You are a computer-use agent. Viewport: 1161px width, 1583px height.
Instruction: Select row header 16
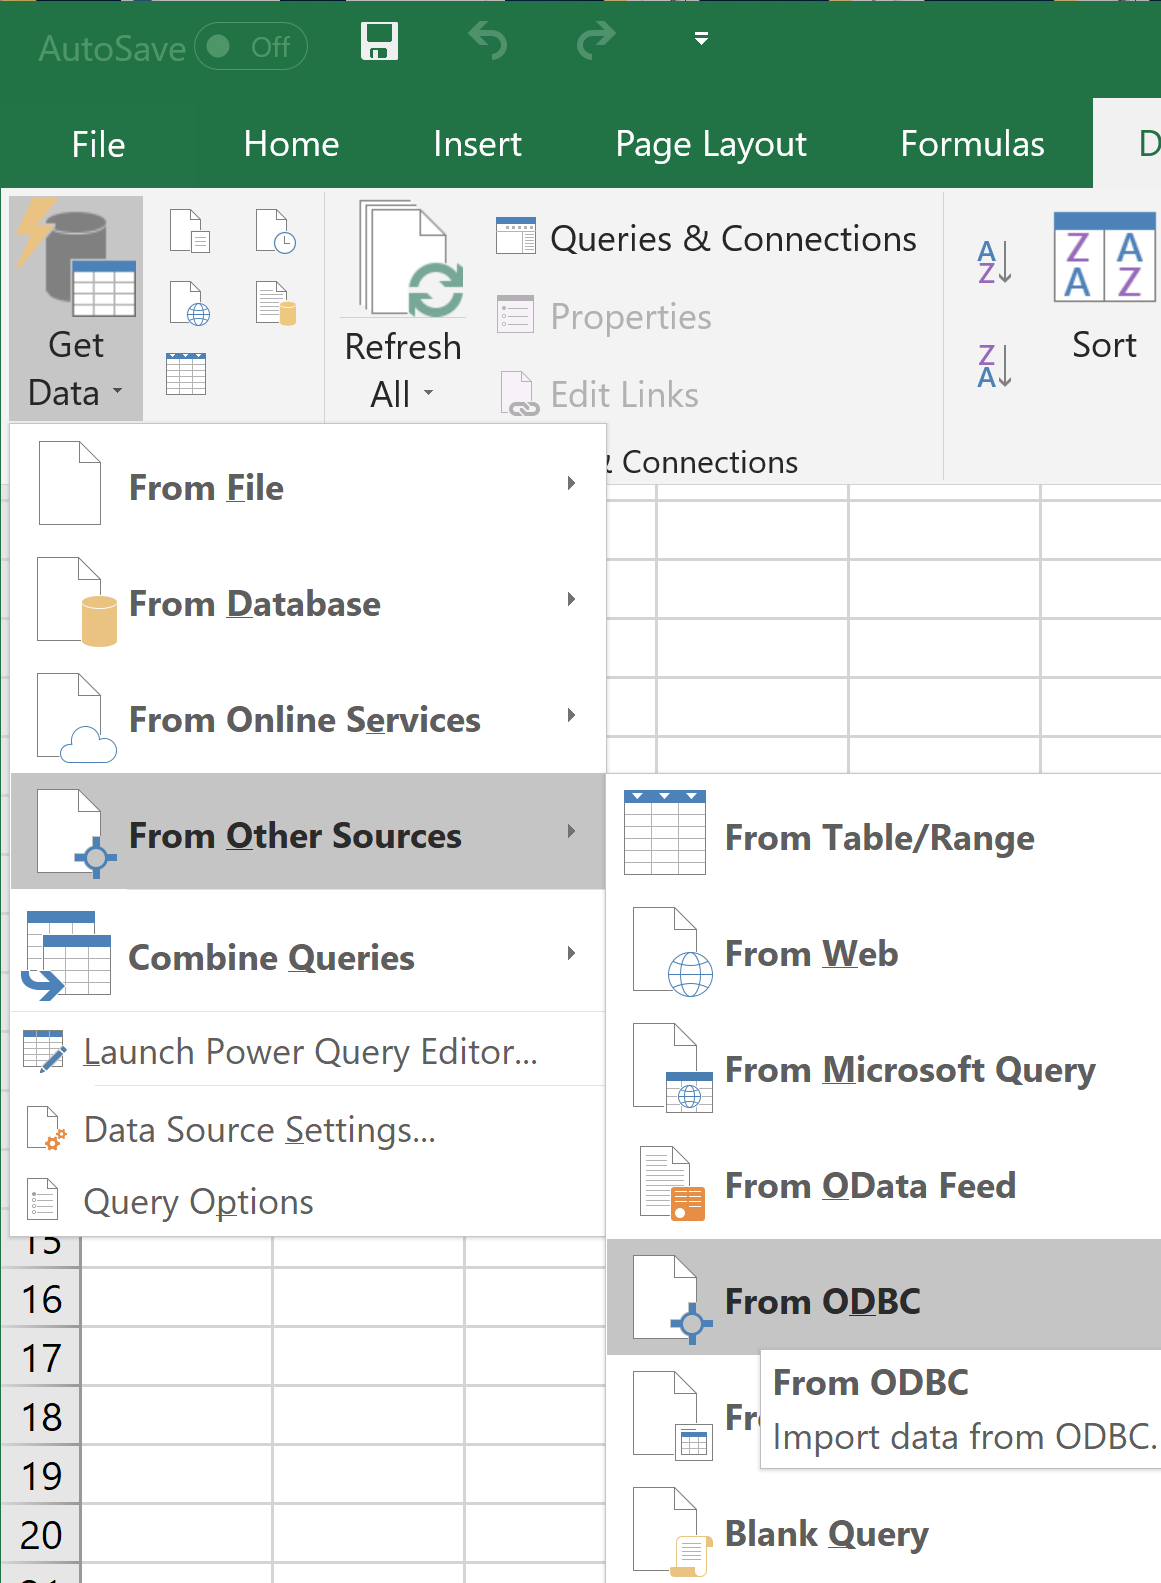[41, 1299]
